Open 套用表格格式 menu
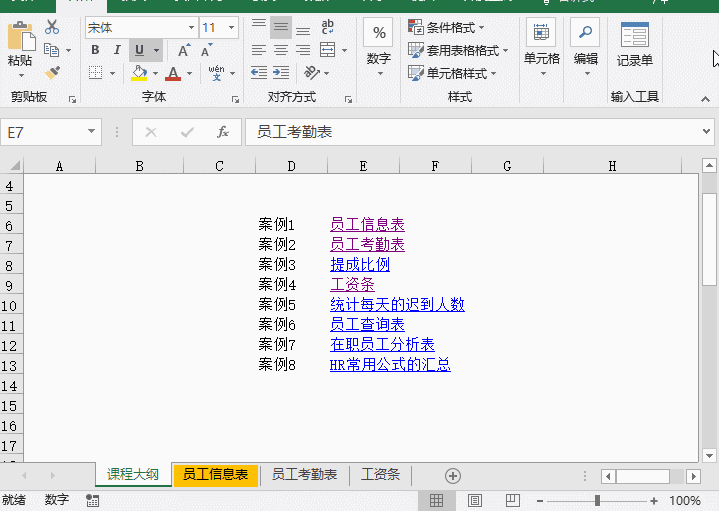This screenshot has width=719, height=511. (x=458, y=50)
